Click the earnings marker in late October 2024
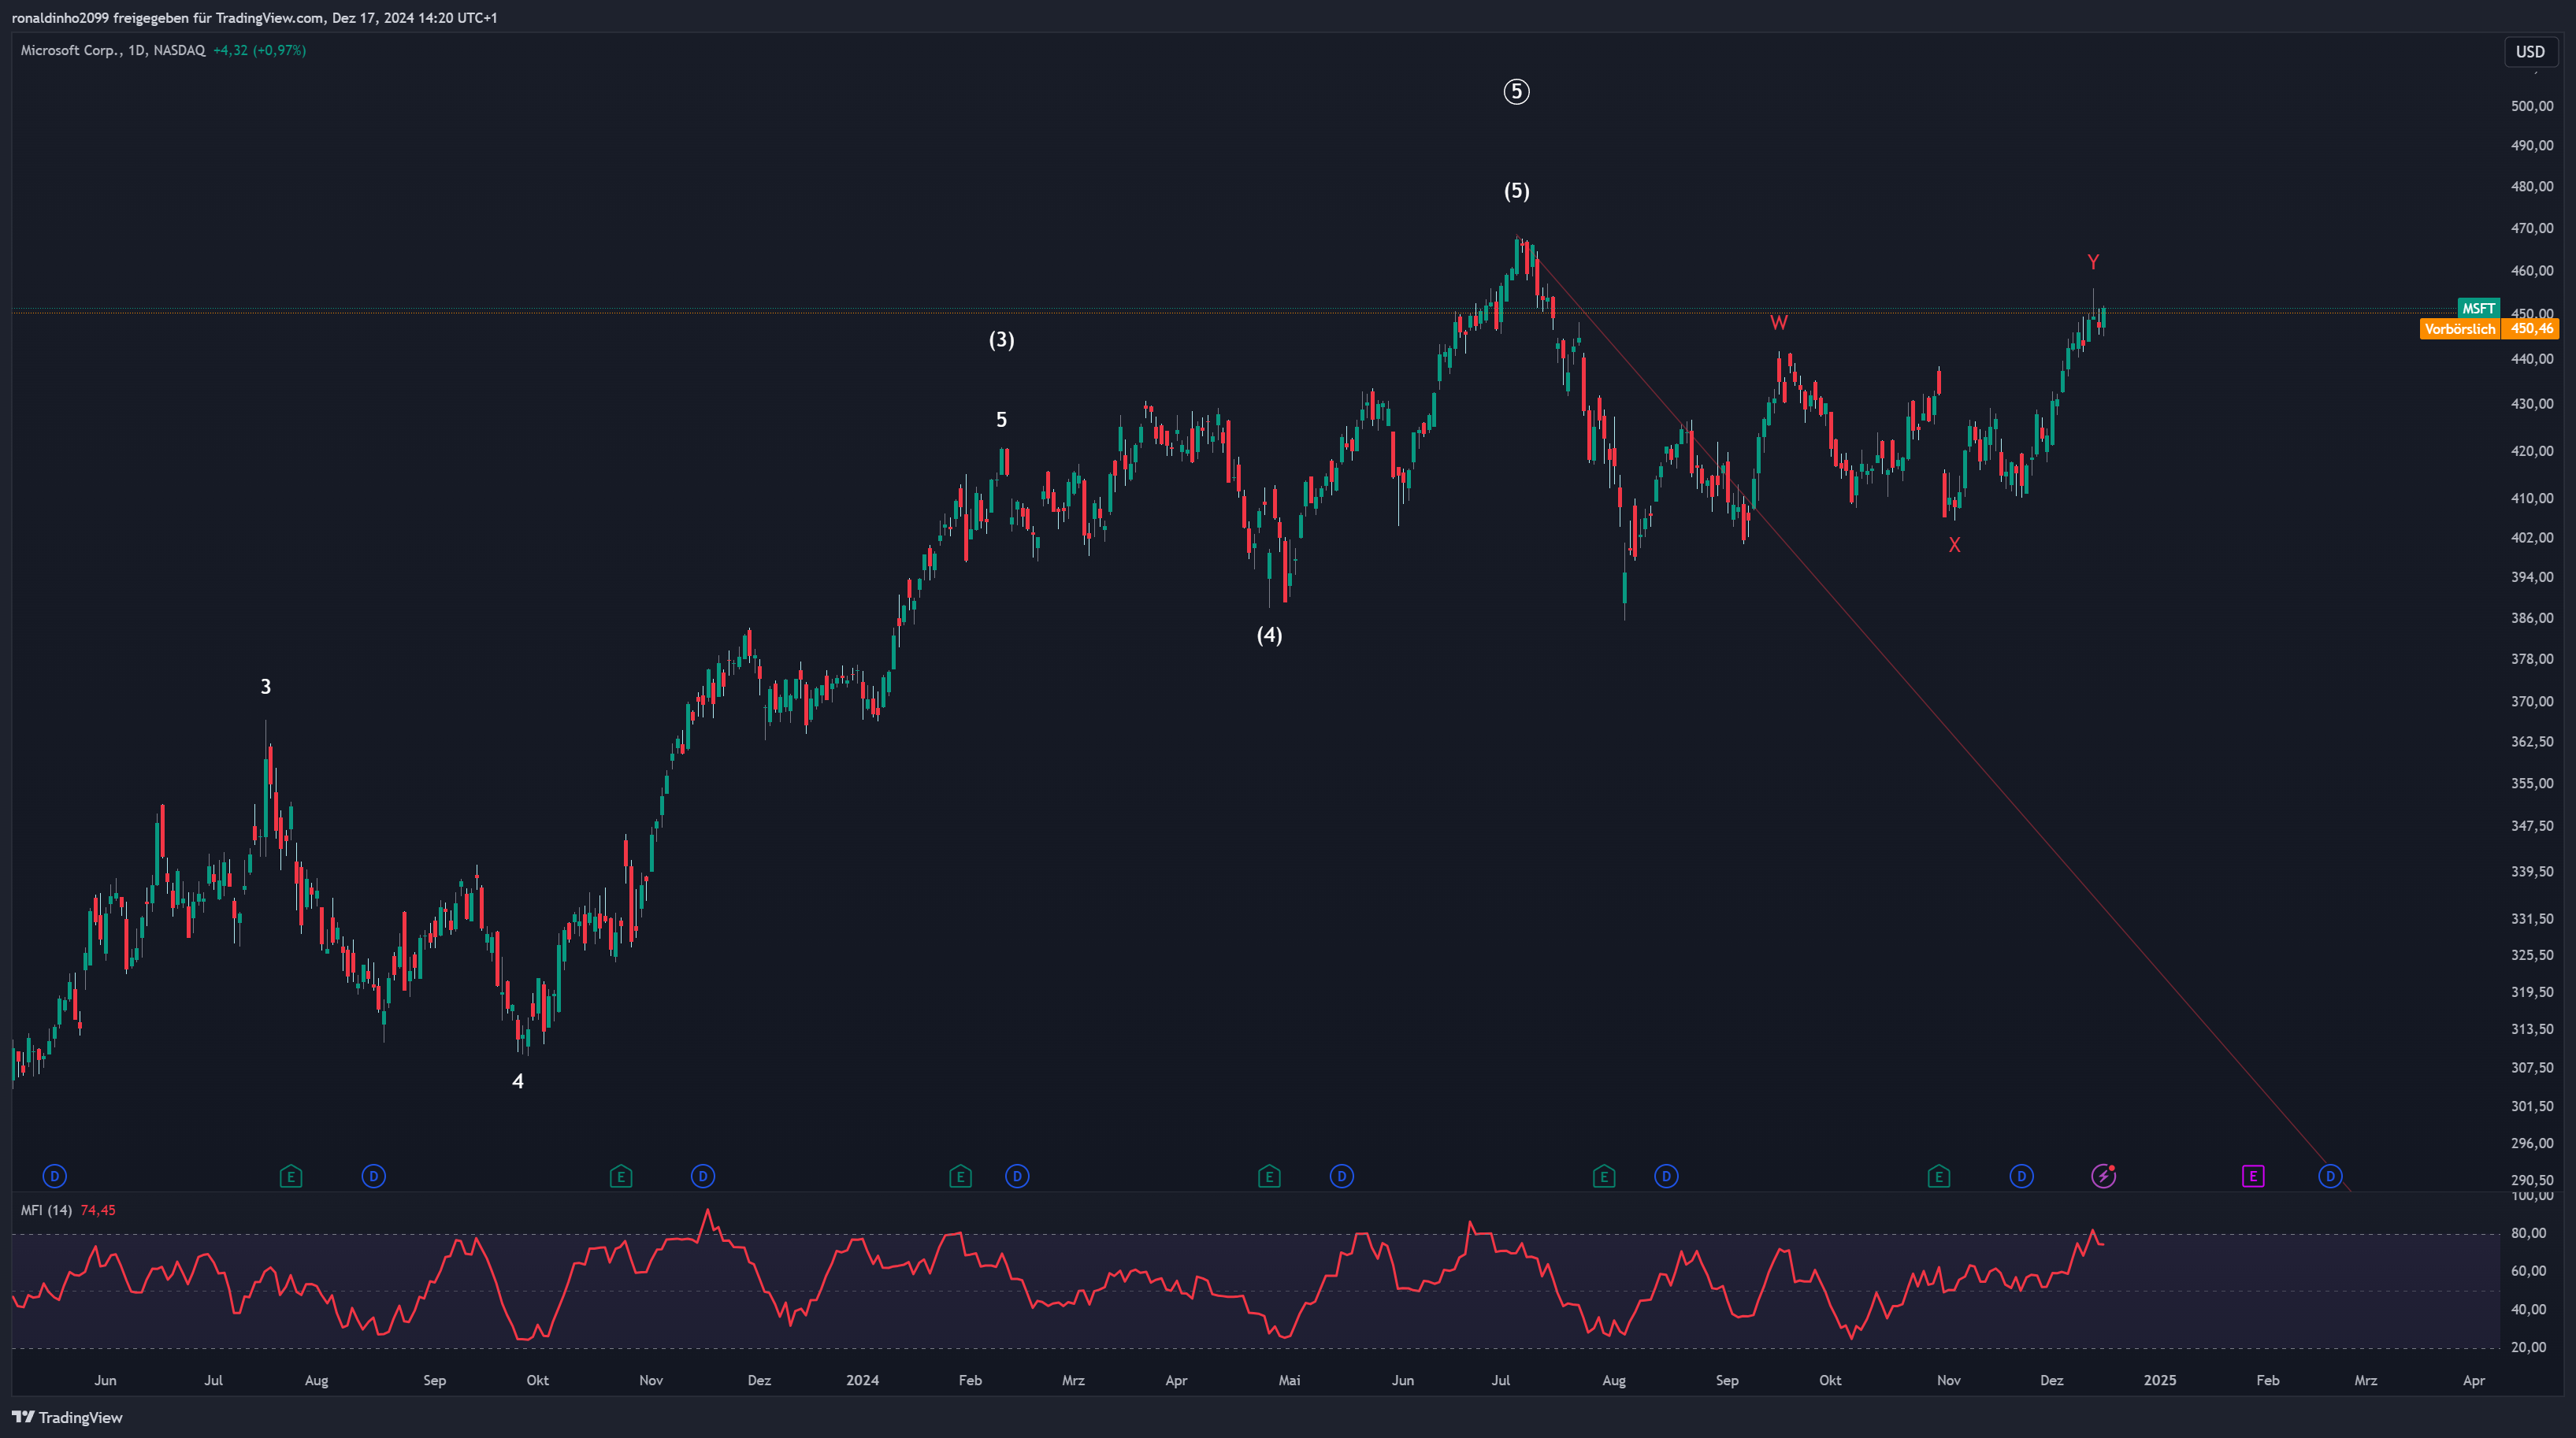This screenshot has width=2576, height=1438. [1939, 1176]
